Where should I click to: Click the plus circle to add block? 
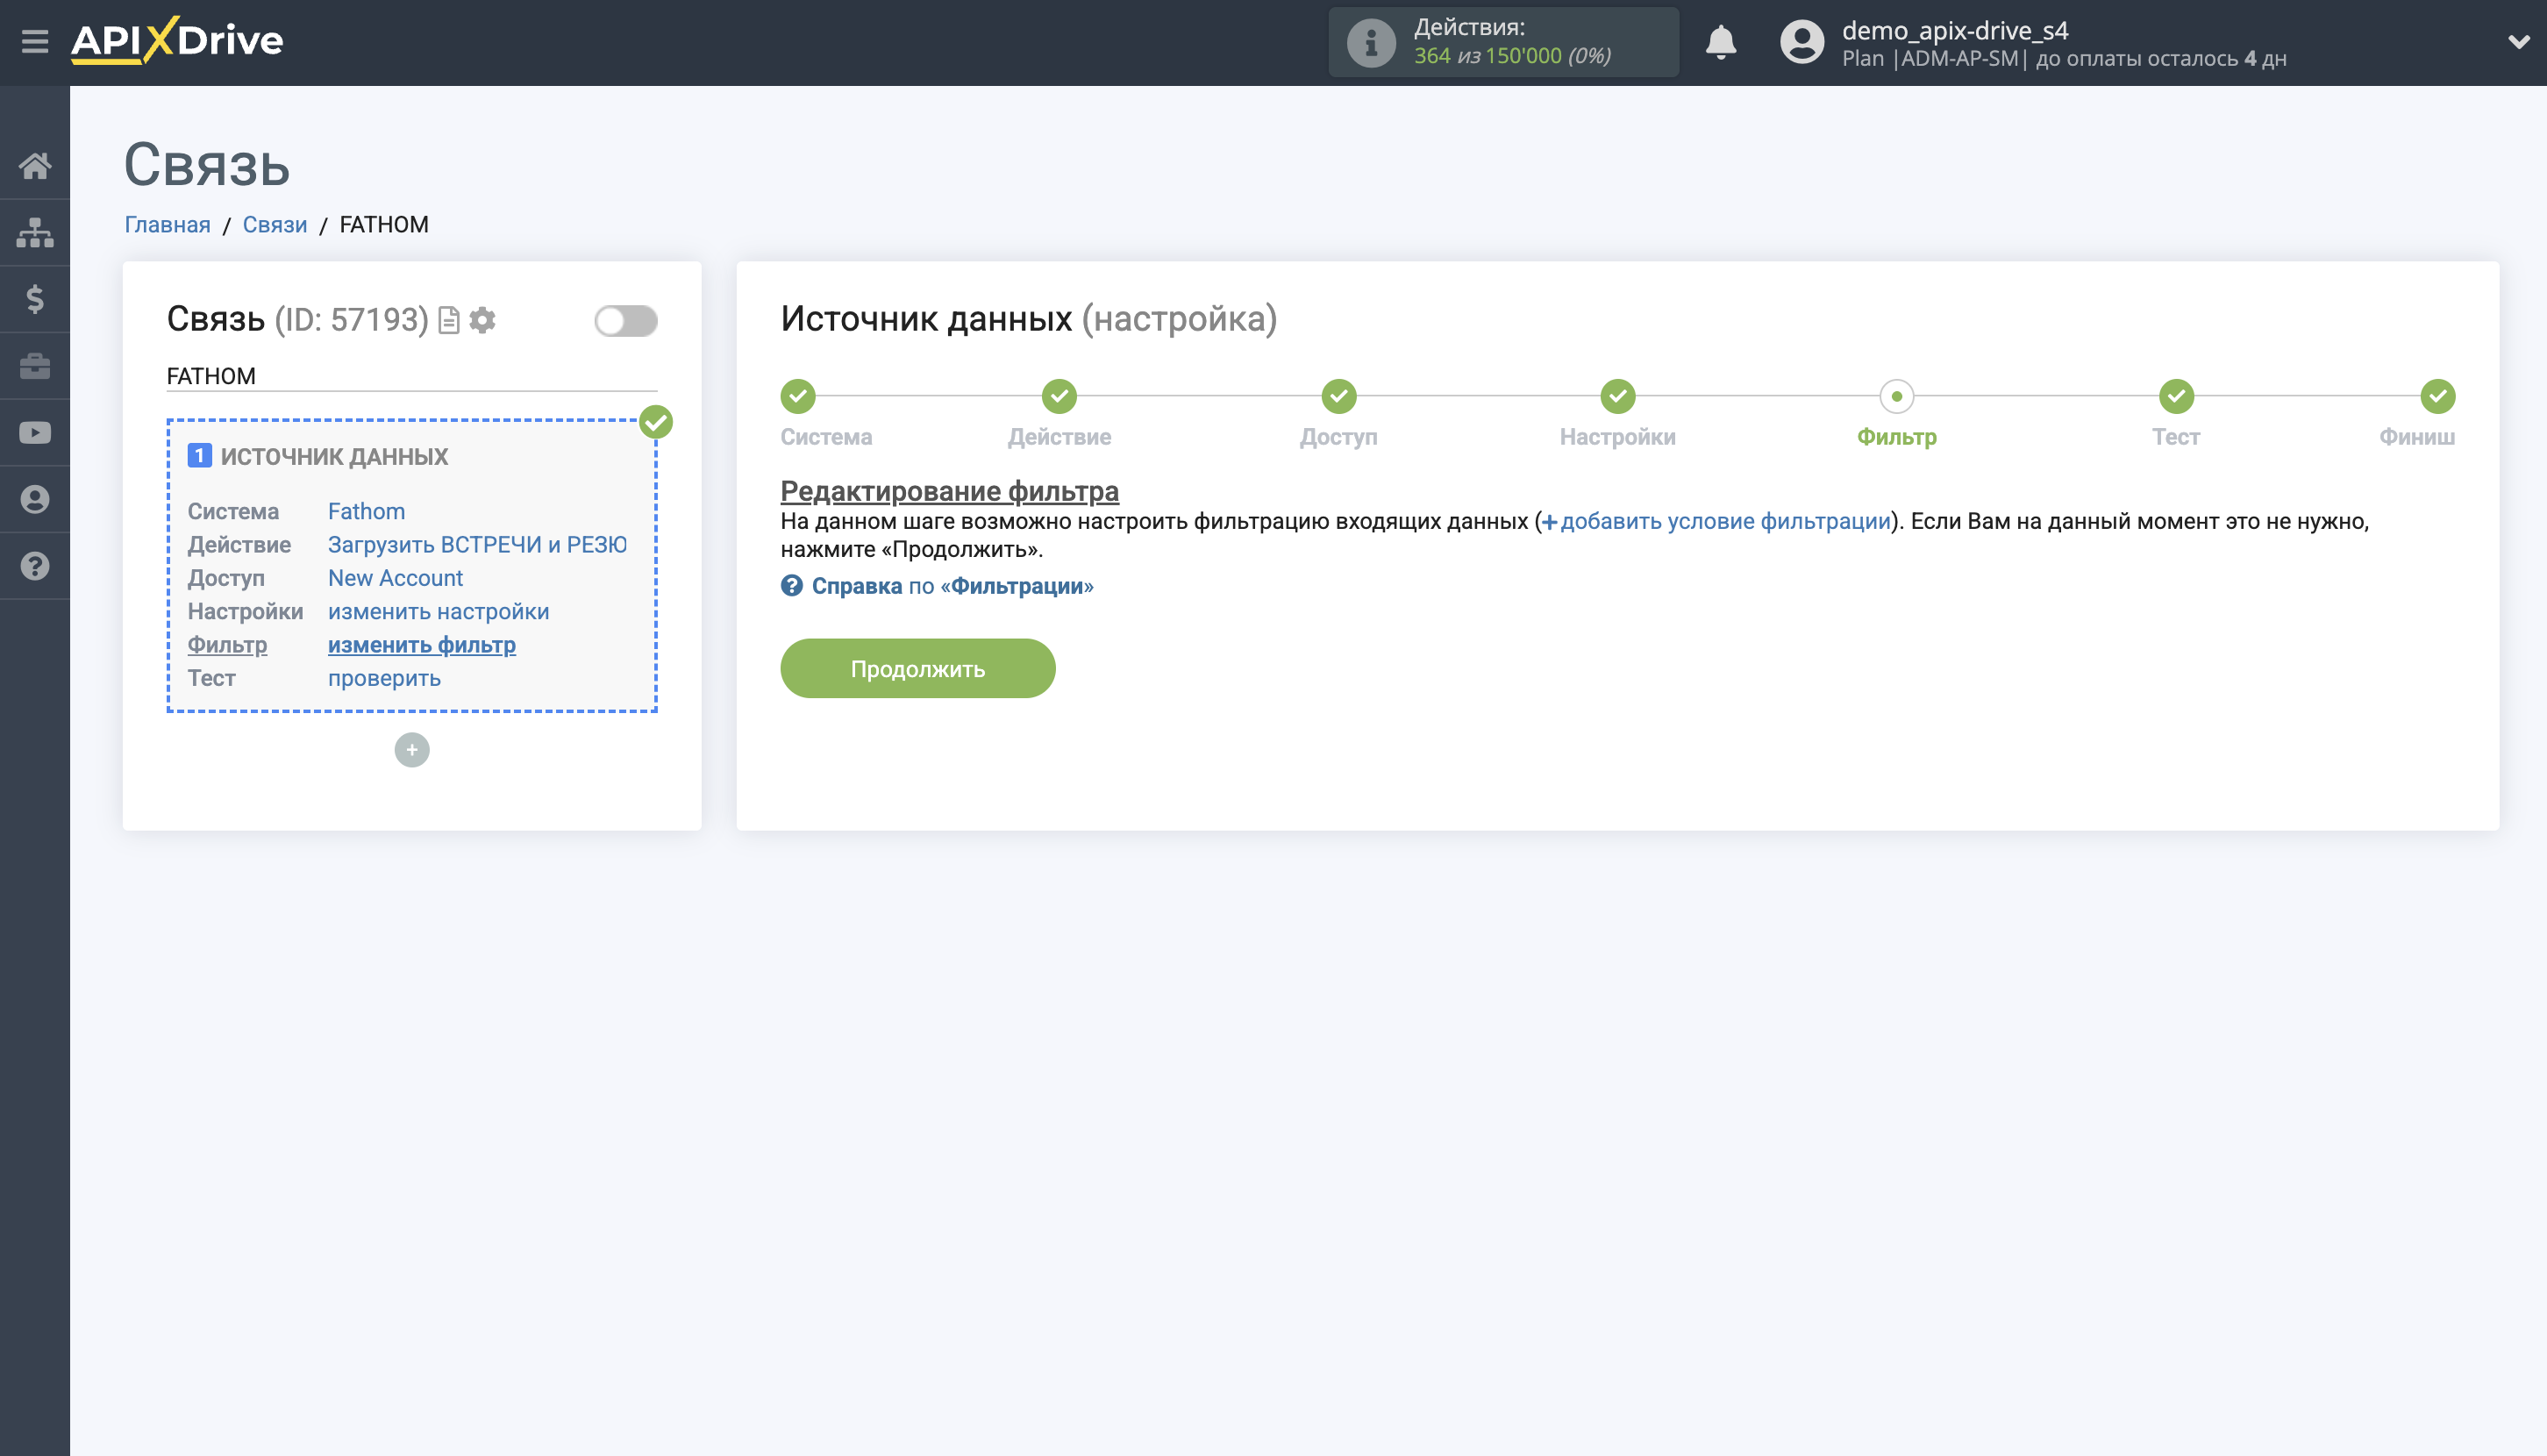tap(411, 750)
